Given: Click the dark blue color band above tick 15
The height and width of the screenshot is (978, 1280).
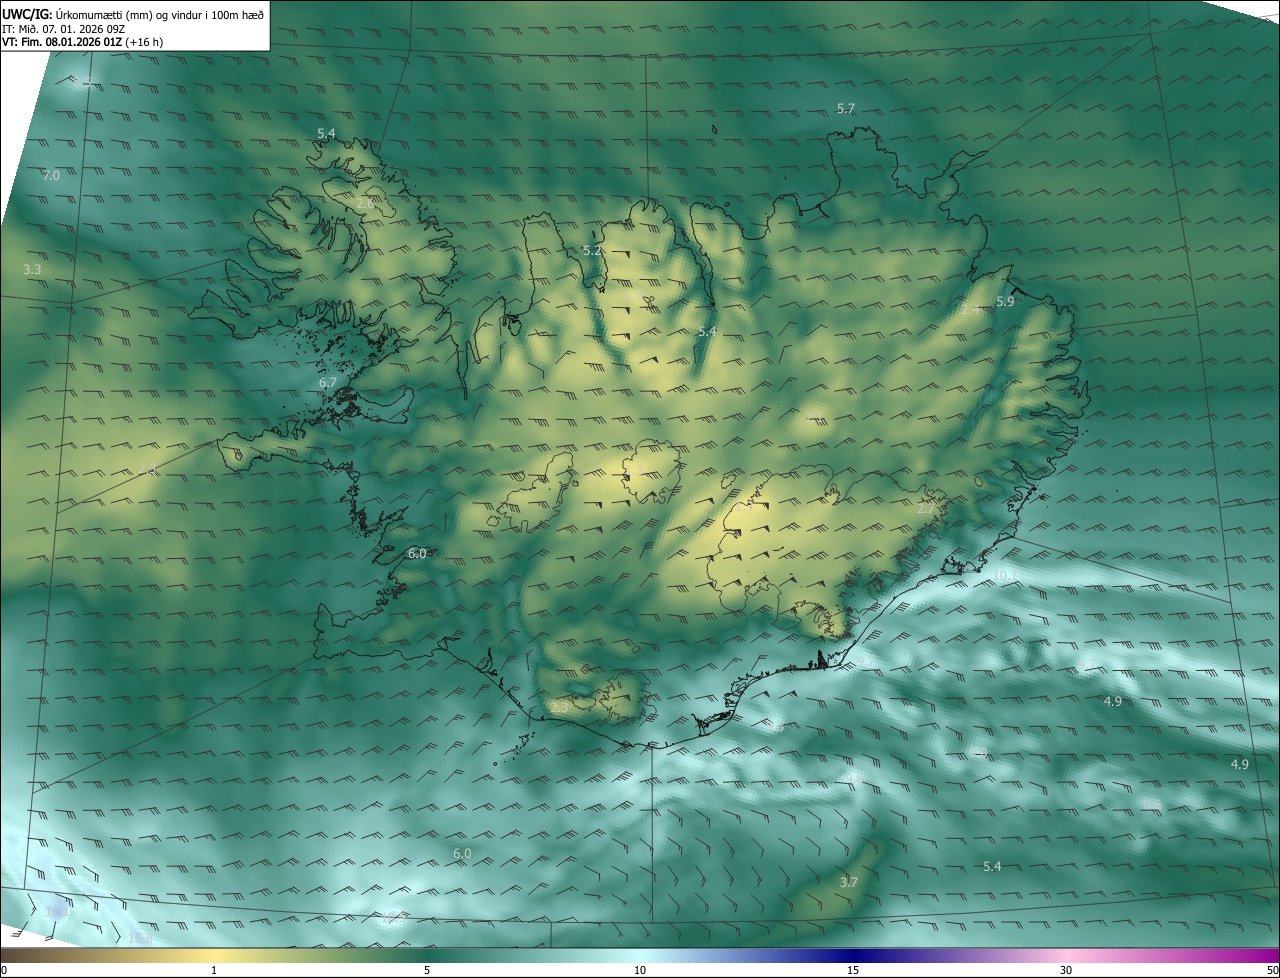Looking at the screenshot, I should (x=853, y=955).
